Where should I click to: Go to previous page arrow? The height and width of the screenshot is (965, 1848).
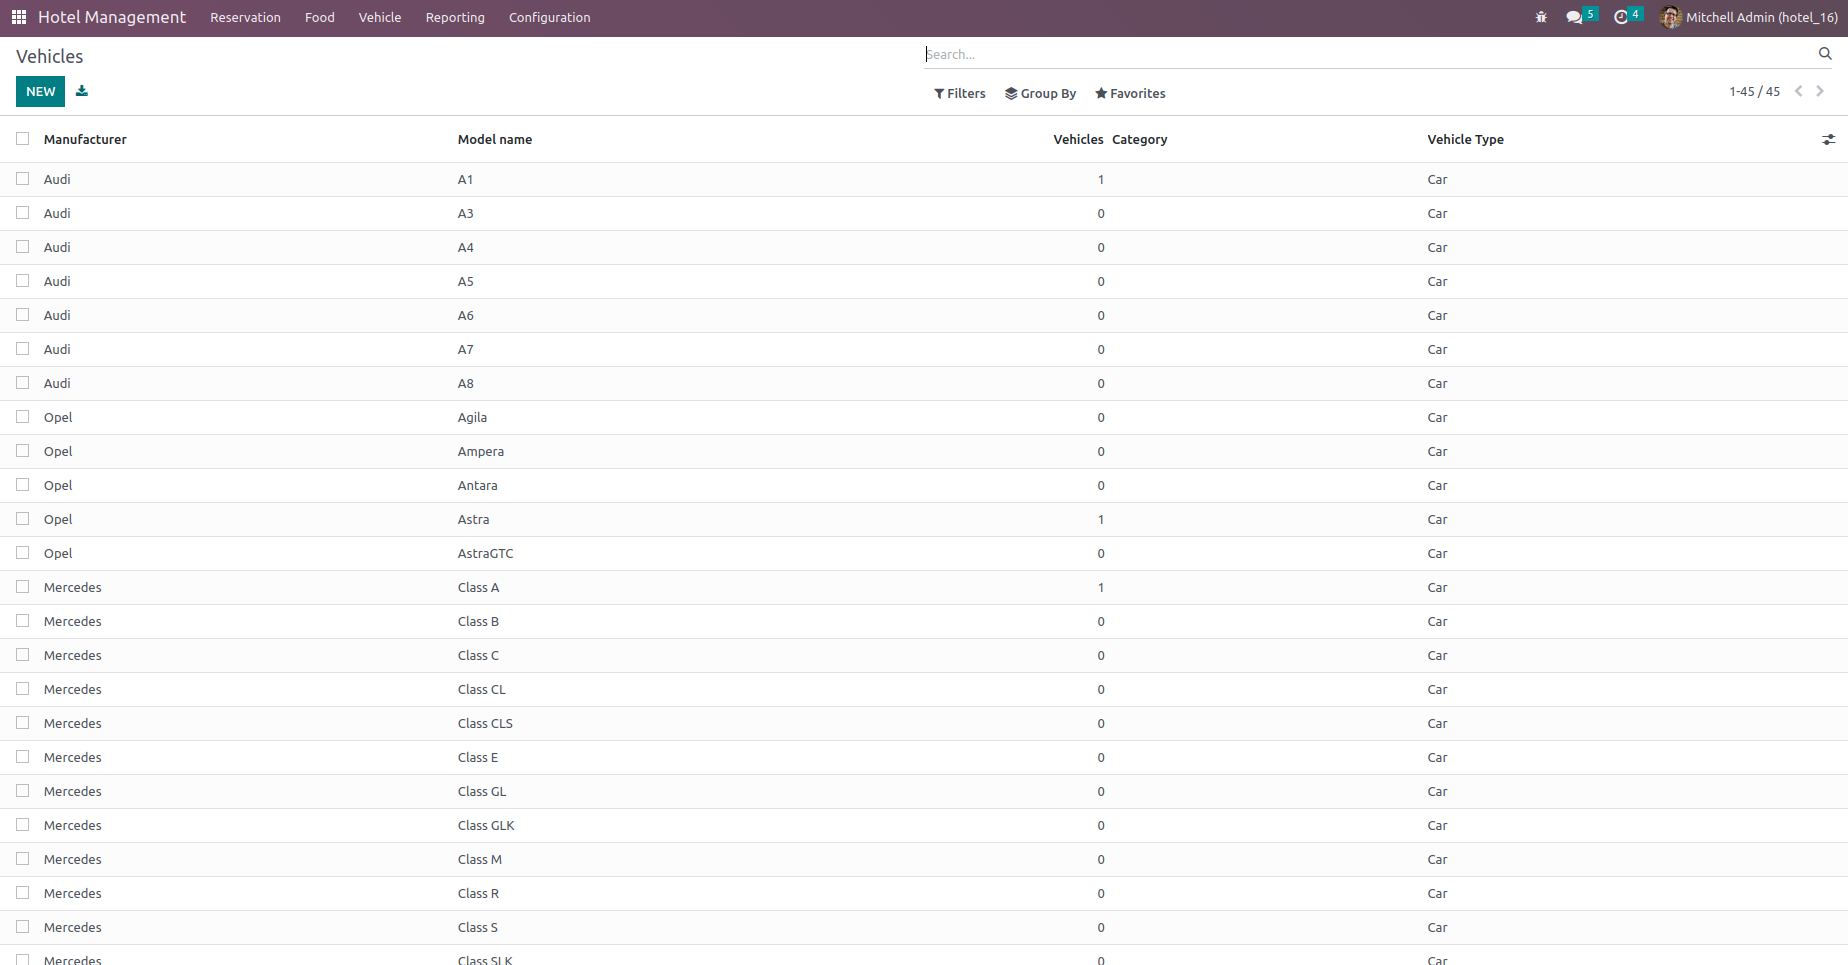click(x=1798, y=91)
